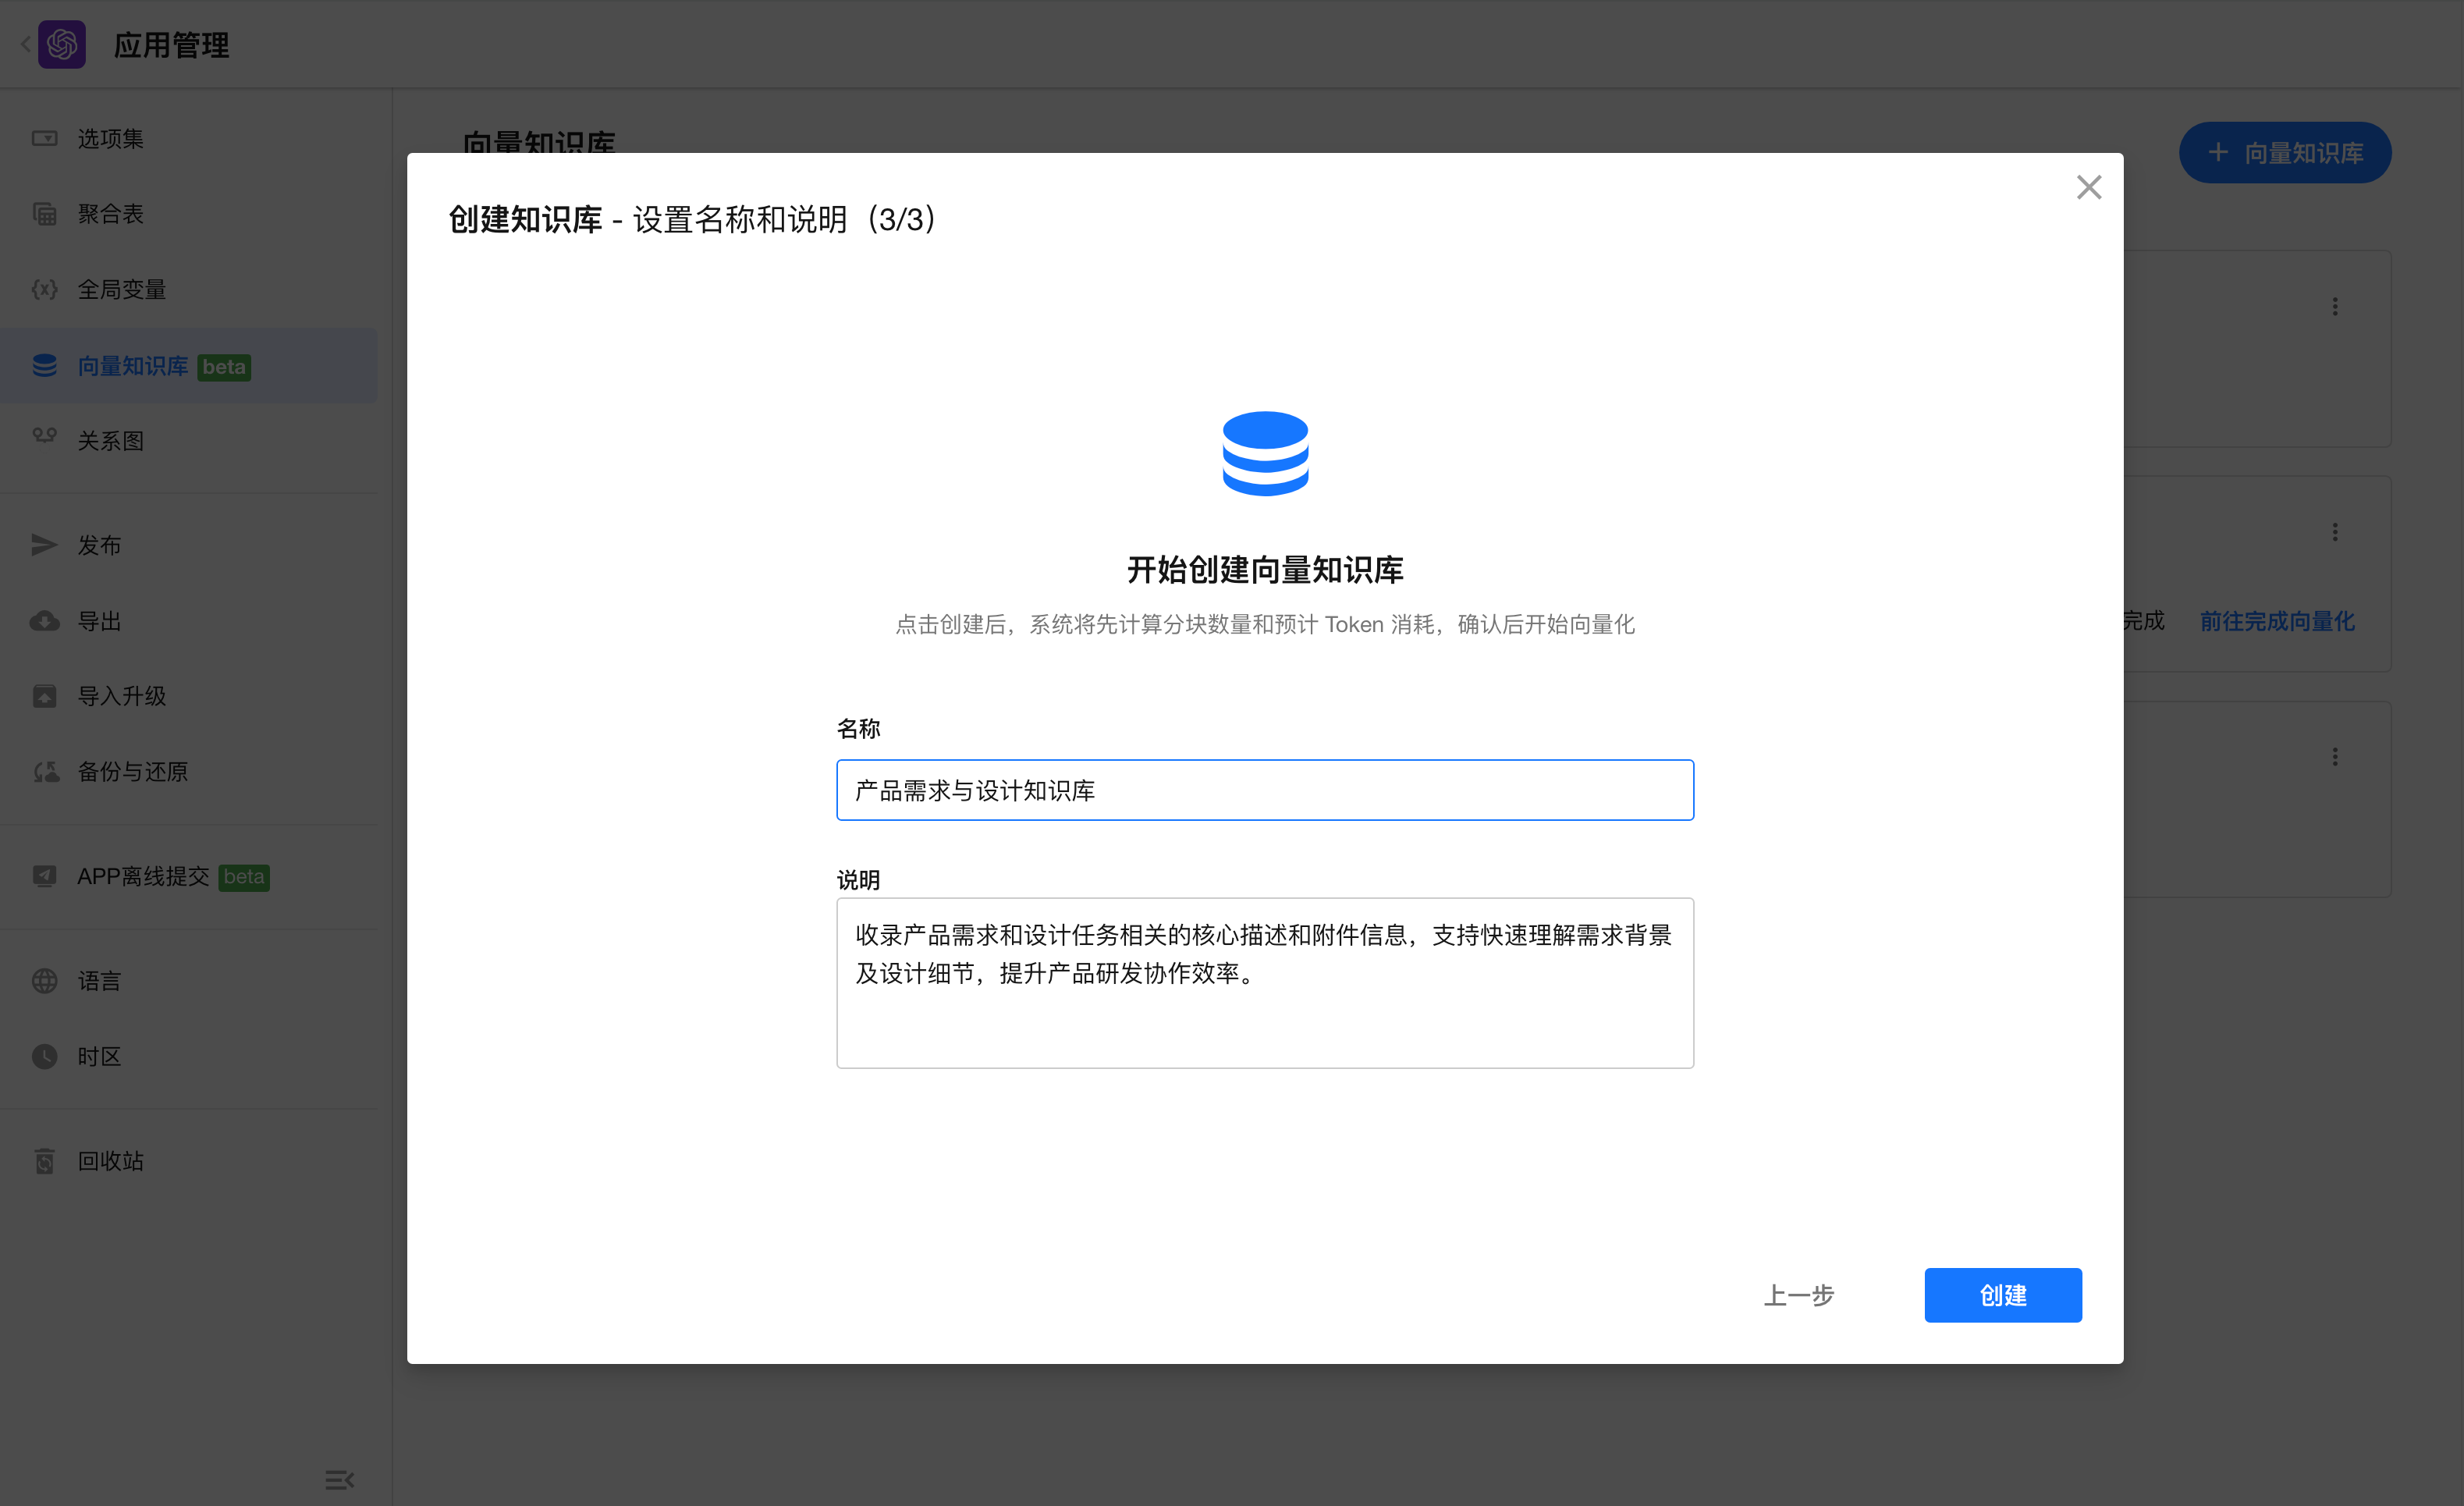Collapse the sidebar using the bottom toggle icon
The height and width of the screenshot is (1506, 2464).
tap(339, 1480)
